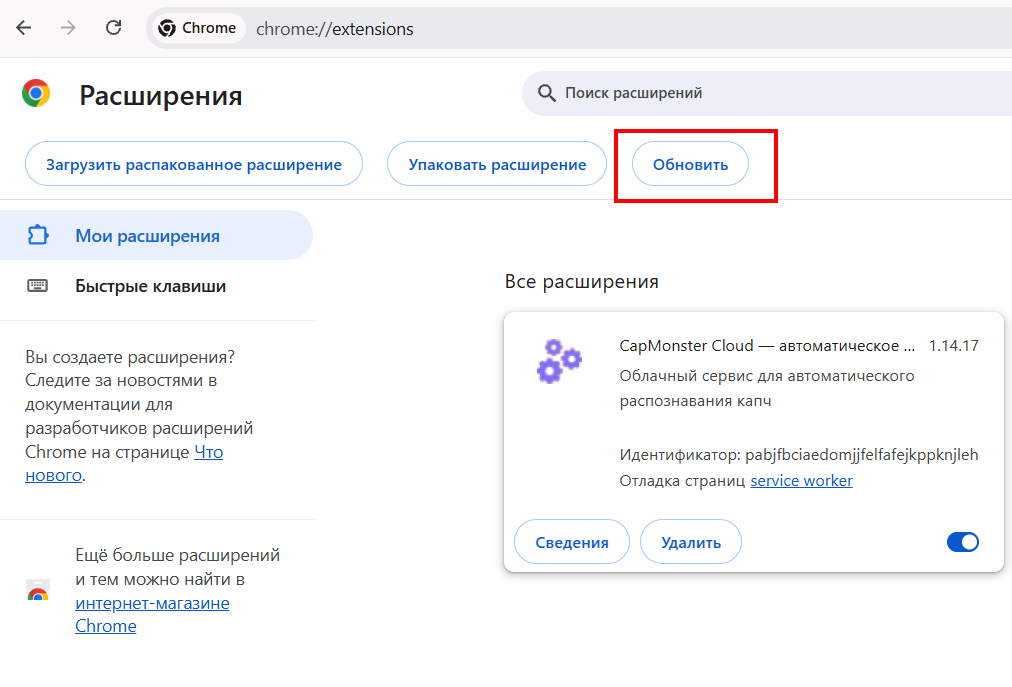Click the keyboard icon beside Быстрые клавиши
Screen dimensions: 1012x687
pyautogui.click(x=37, y=285)
